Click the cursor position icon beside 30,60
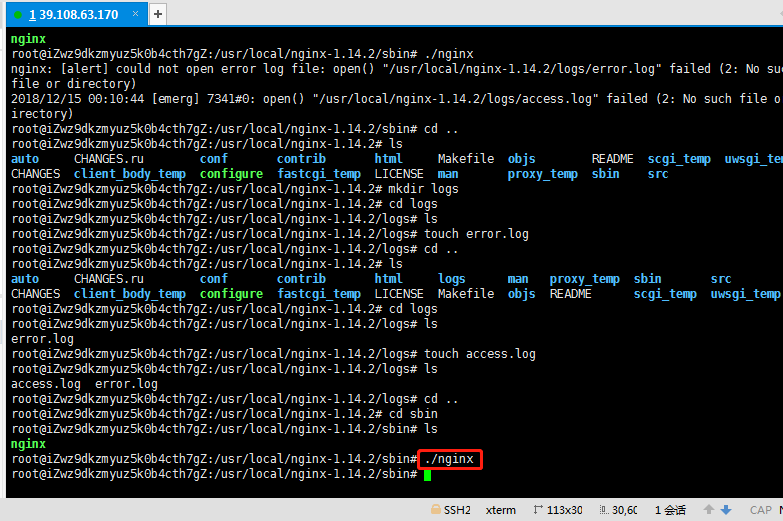The height and width of the screenshot is (521, 783). pos(604,510)
